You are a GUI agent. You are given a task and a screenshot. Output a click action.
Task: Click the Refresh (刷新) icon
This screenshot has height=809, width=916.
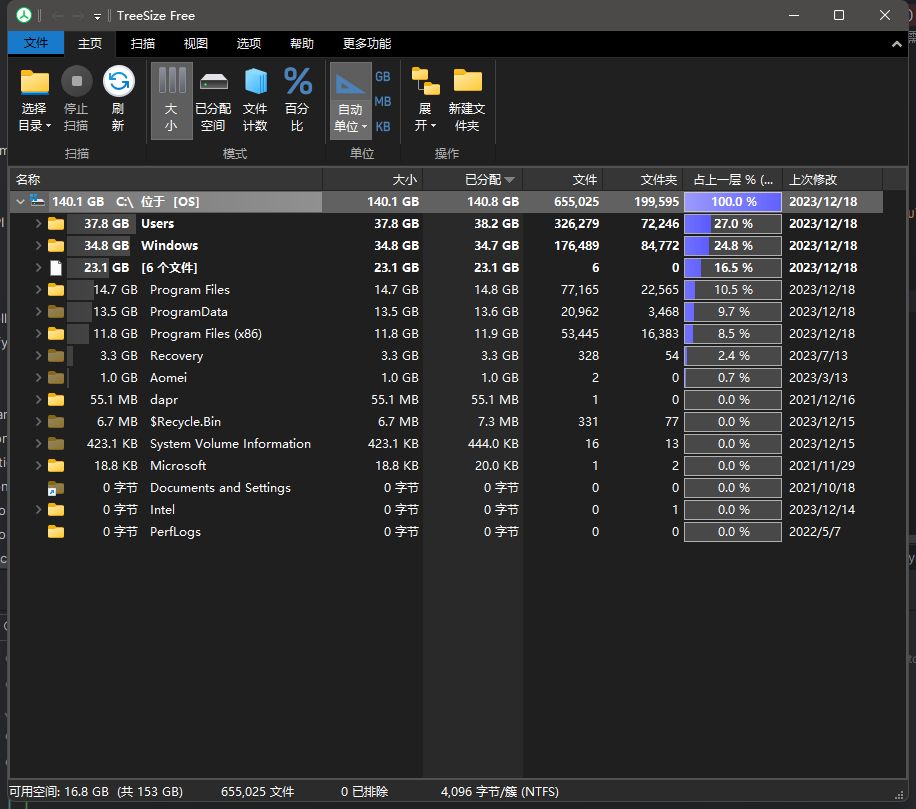[x=119, y=82]
